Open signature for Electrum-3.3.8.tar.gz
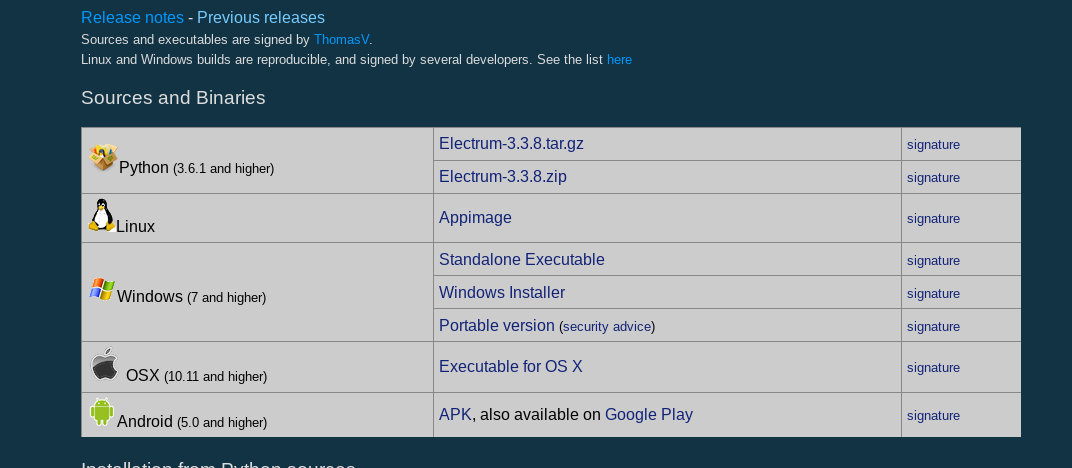Screen dimensions: 1072x468 click(x=933, y=145)
